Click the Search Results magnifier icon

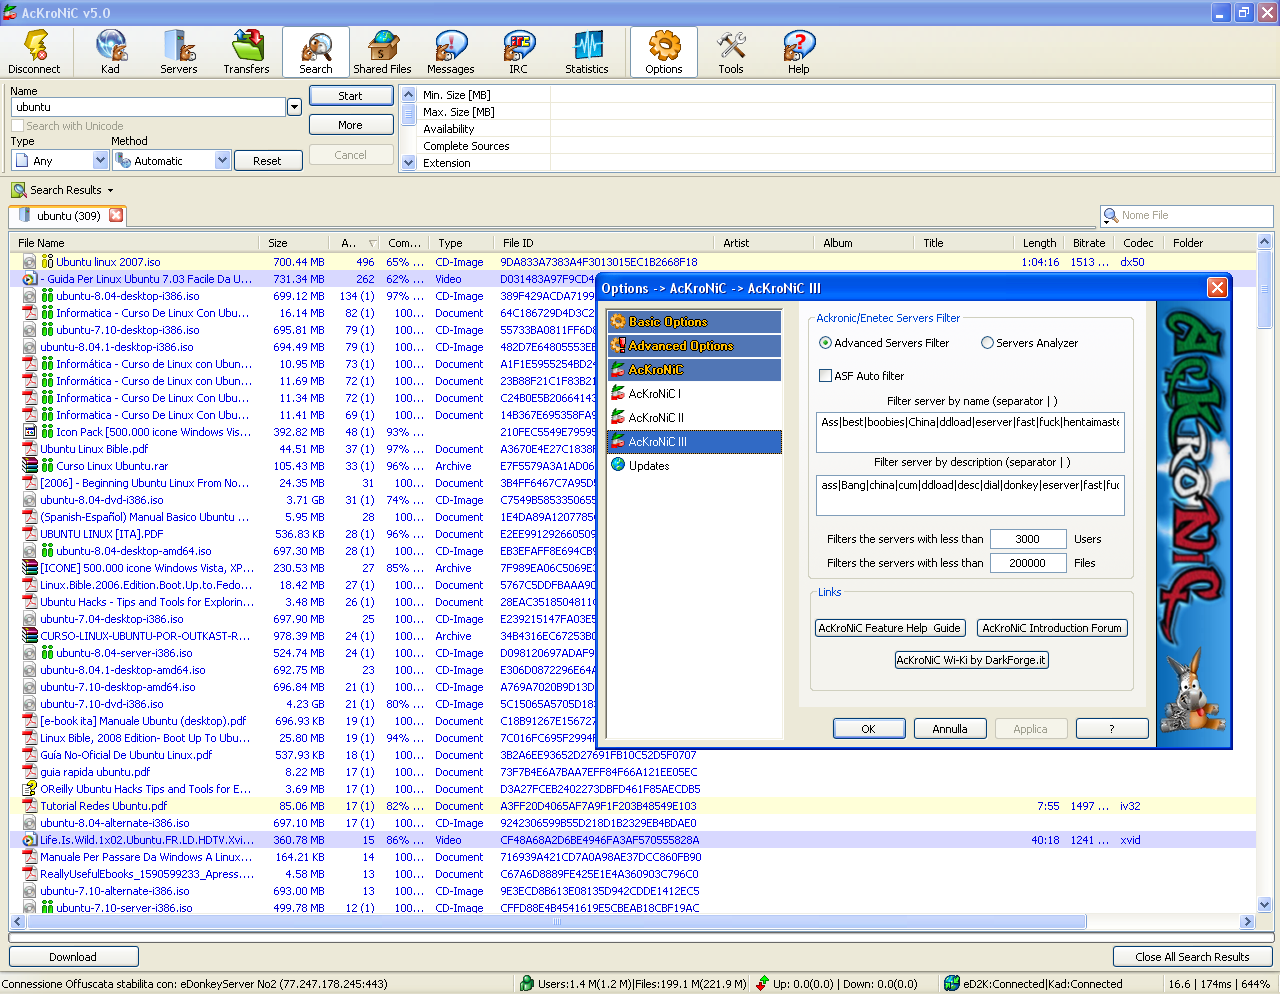pos(18,190)
